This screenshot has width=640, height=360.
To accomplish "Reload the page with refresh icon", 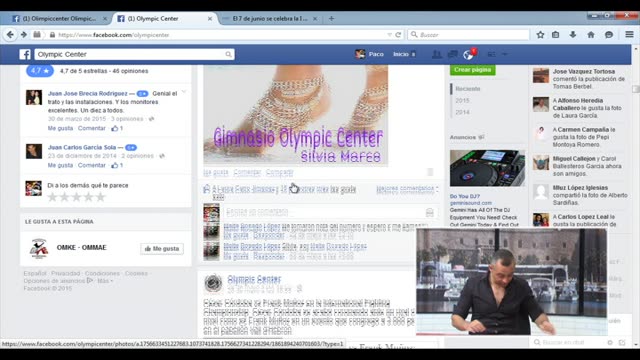I will [x=398, y=35].
